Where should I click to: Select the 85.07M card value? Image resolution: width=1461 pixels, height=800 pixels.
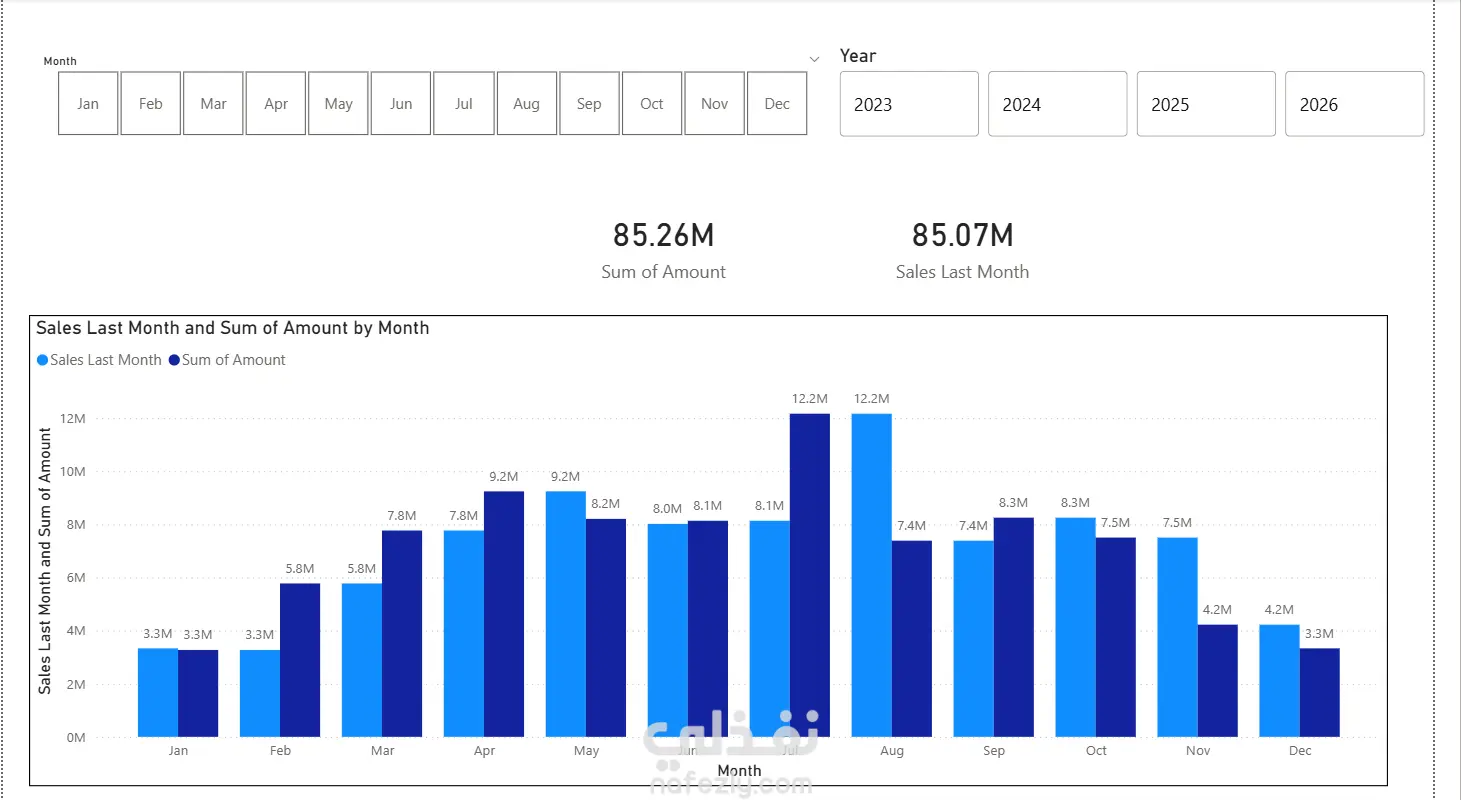962,235
